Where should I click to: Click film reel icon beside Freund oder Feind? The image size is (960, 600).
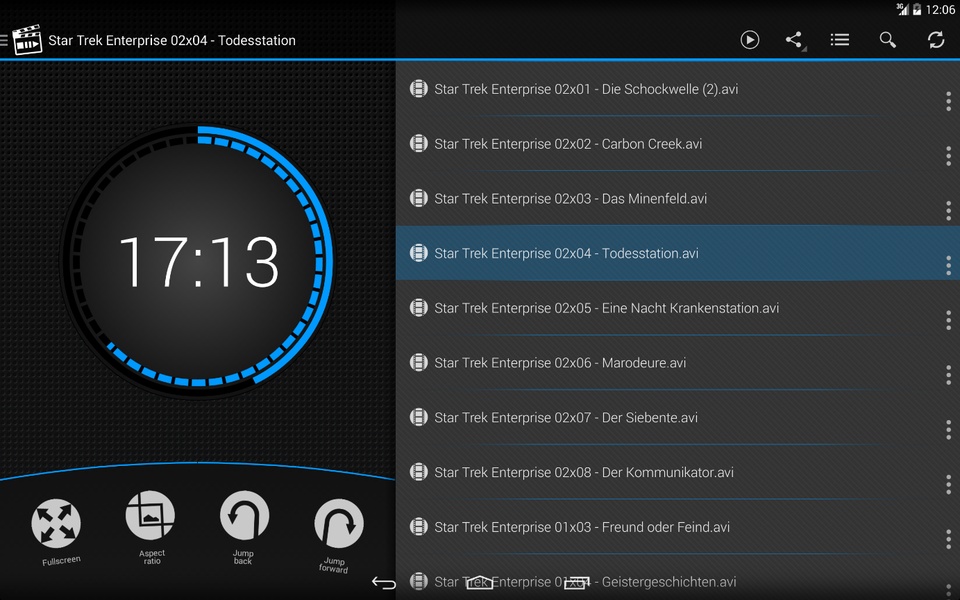point(419,527)
